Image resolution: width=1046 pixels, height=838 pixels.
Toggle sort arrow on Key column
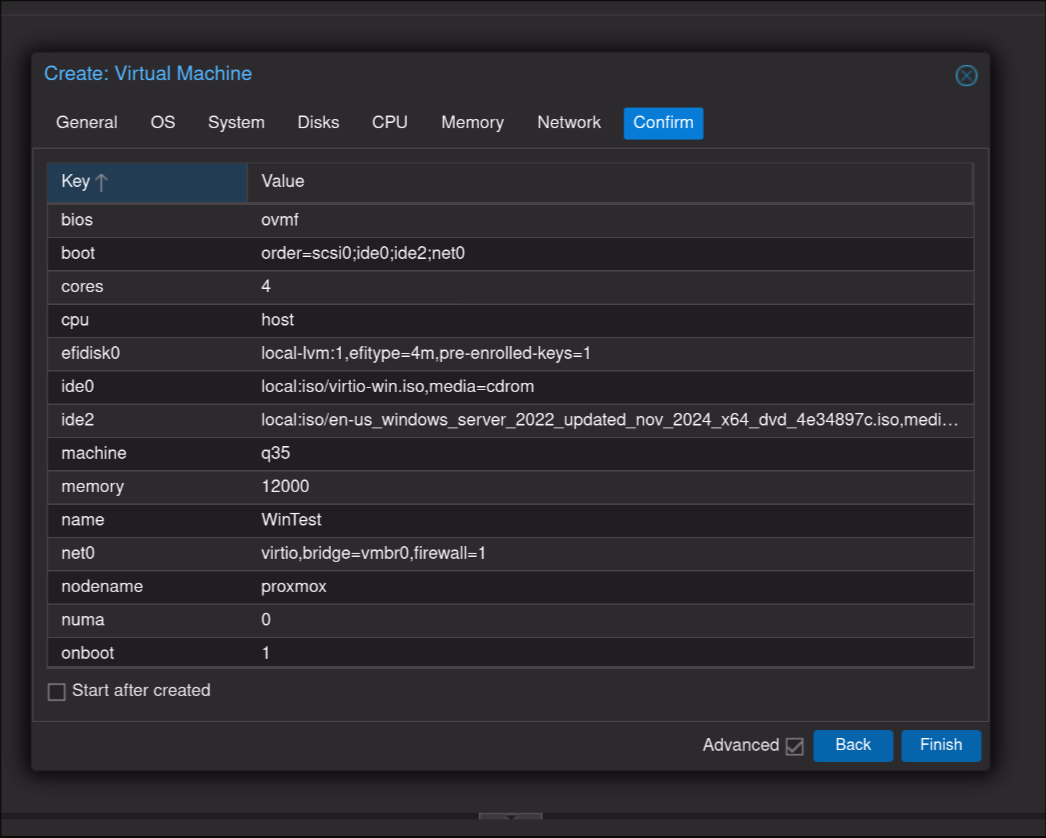(101, 182)
